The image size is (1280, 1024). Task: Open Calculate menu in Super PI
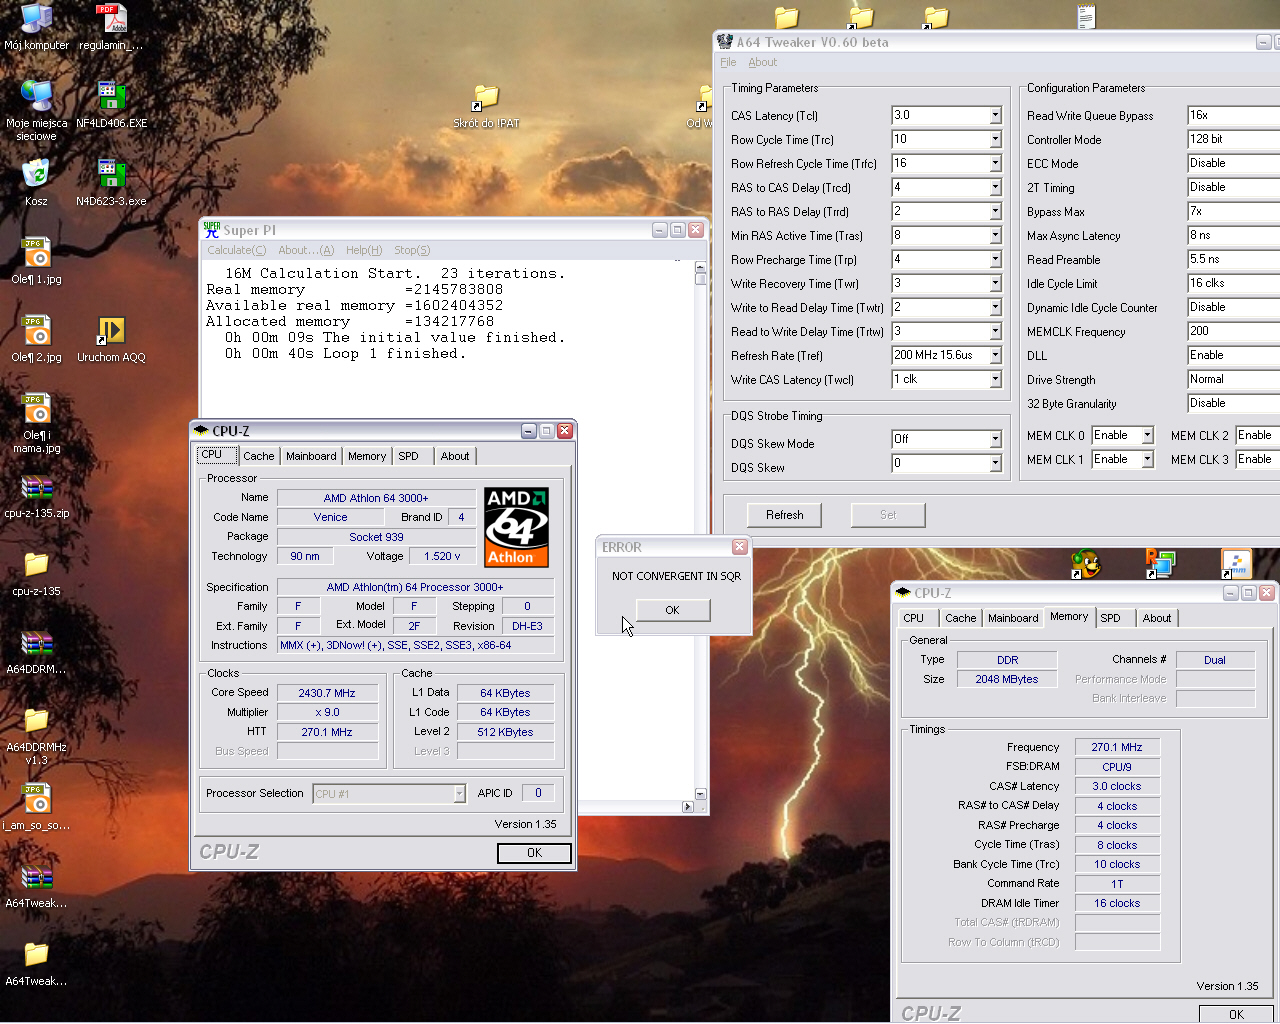click(237, 250)
